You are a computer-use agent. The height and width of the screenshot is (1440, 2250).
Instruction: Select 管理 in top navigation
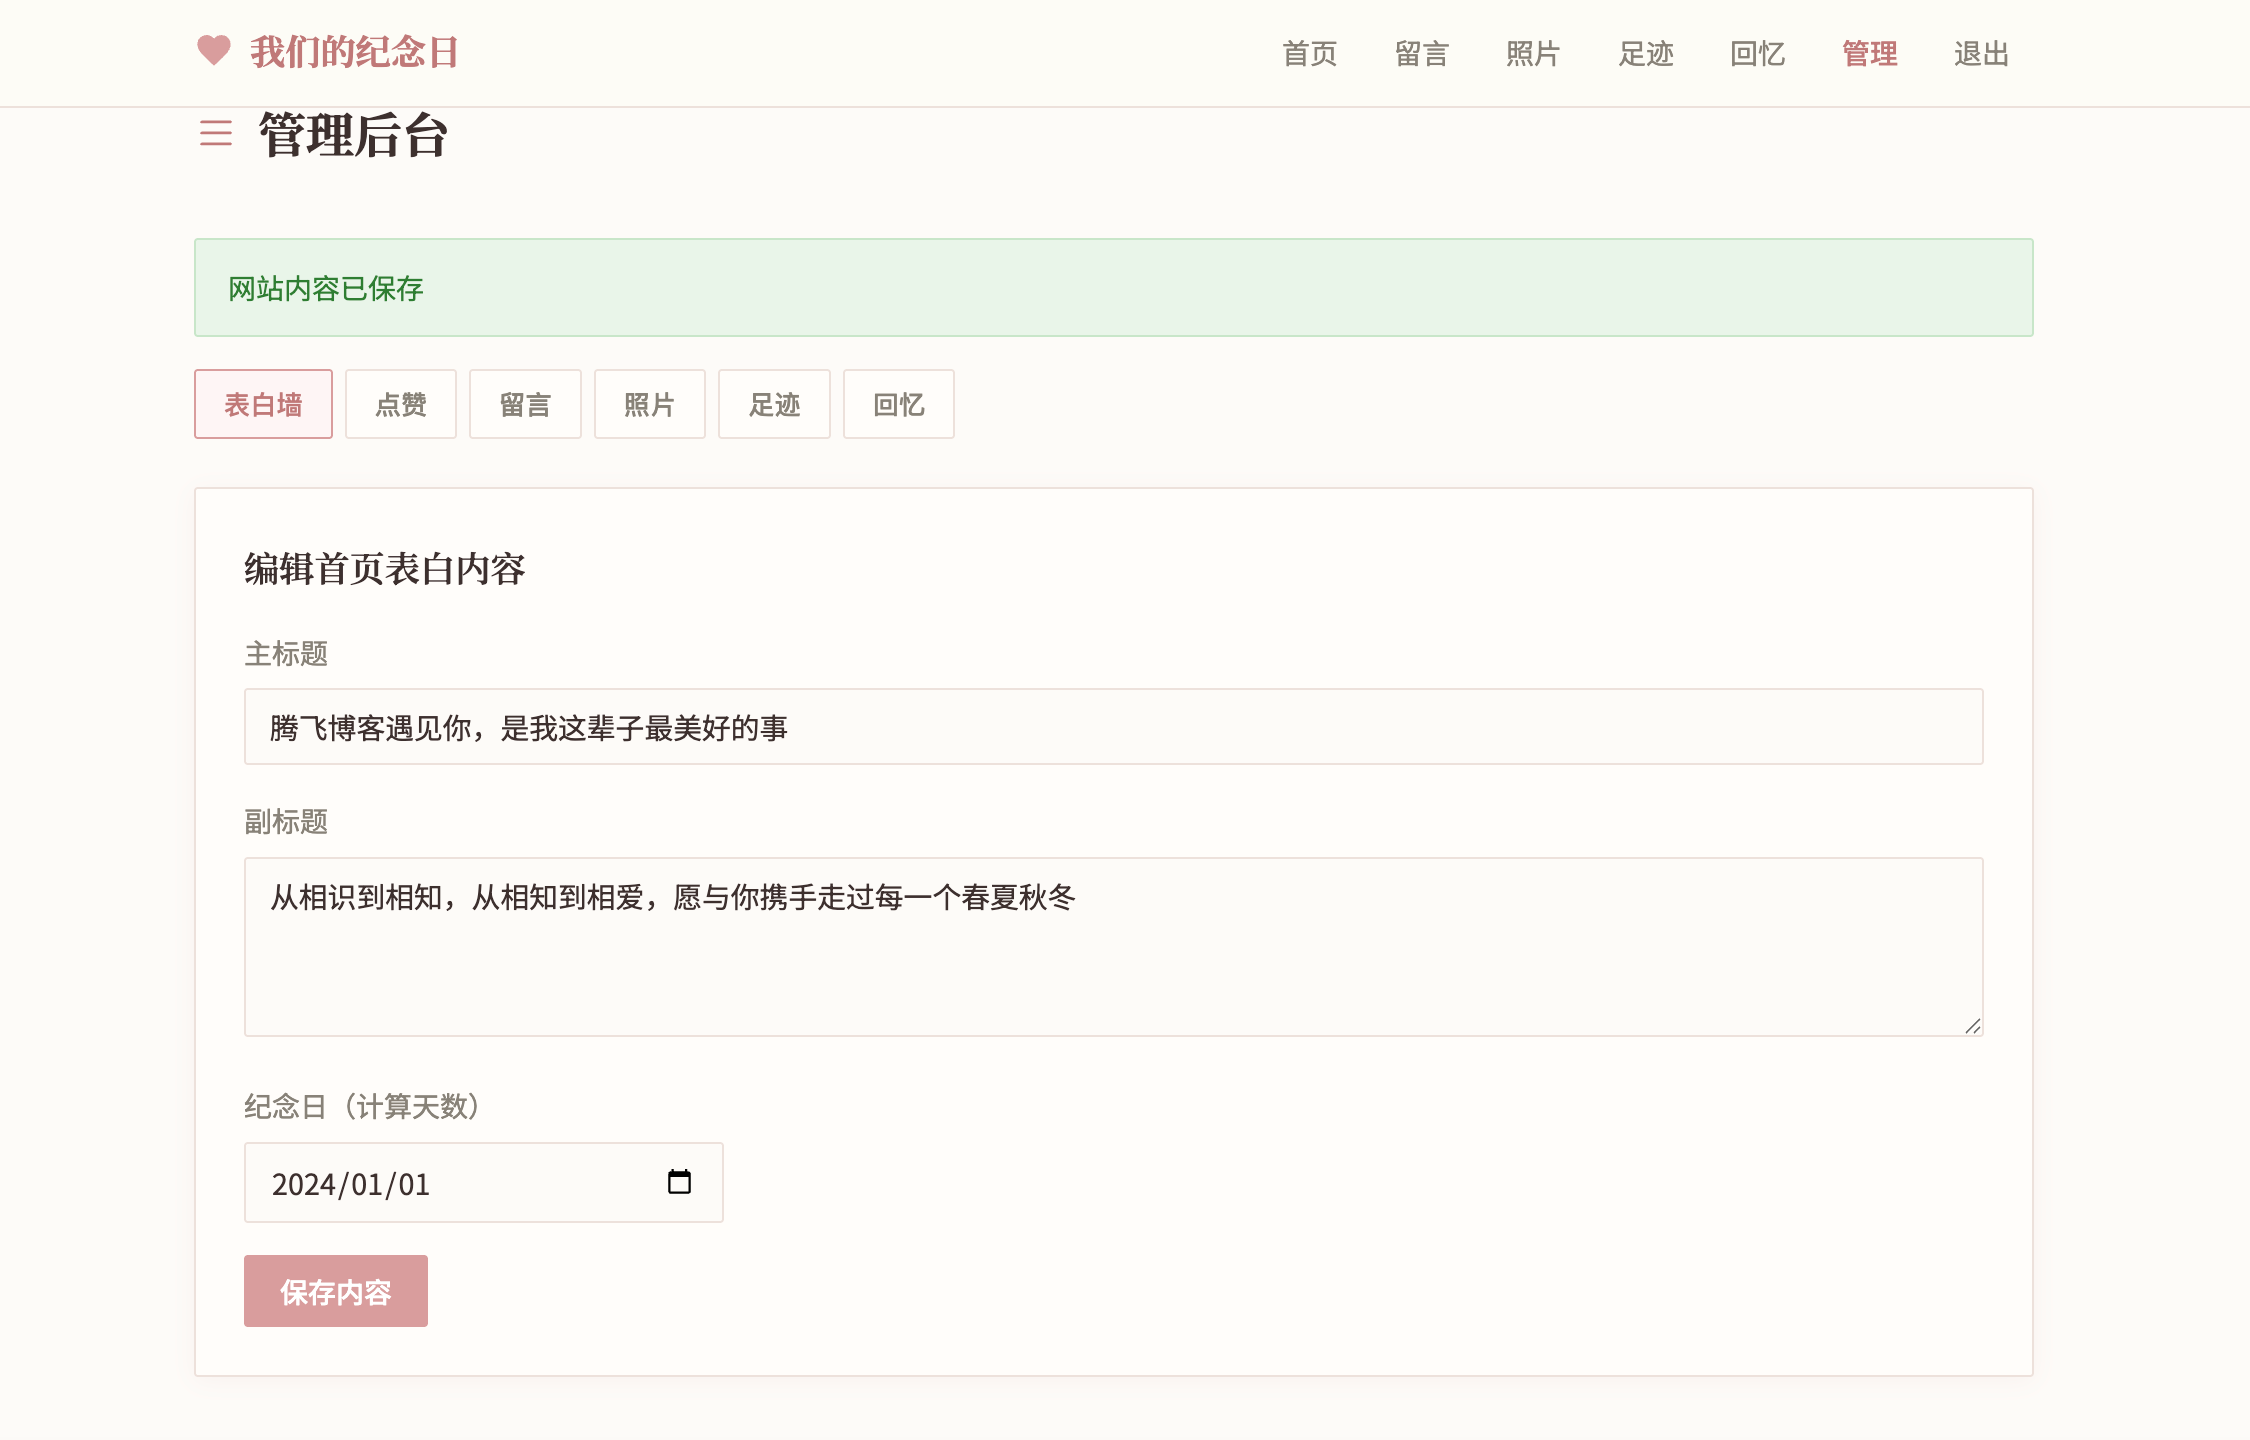(1870, 54)
